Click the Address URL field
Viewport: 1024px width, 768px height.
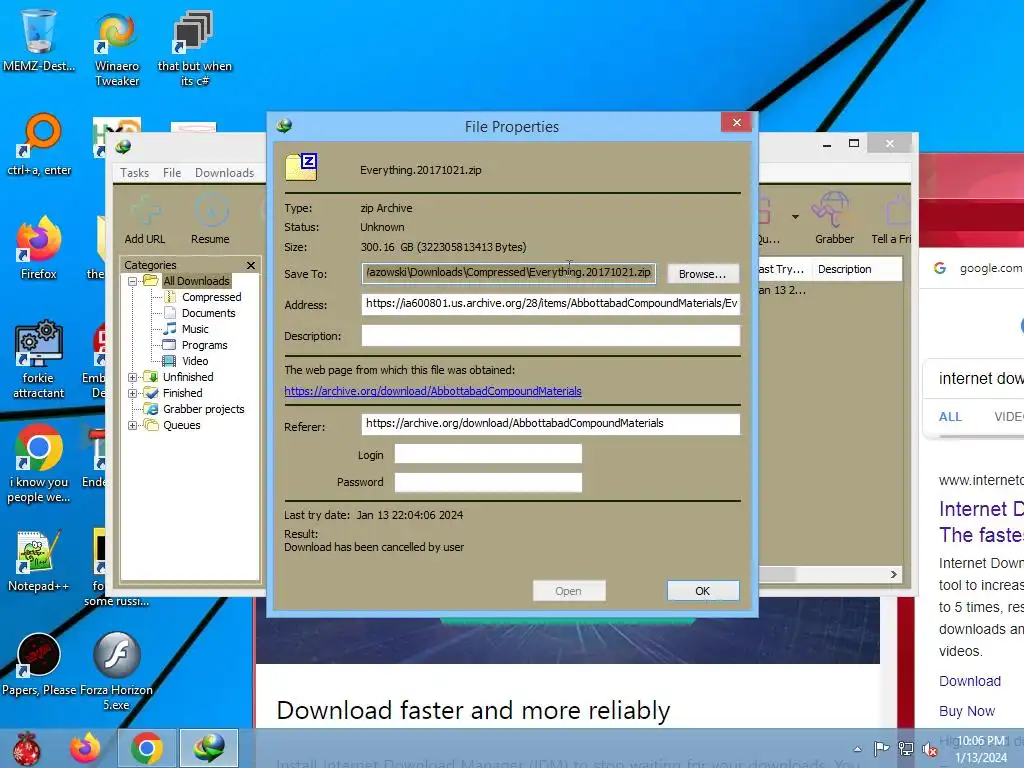551,304
